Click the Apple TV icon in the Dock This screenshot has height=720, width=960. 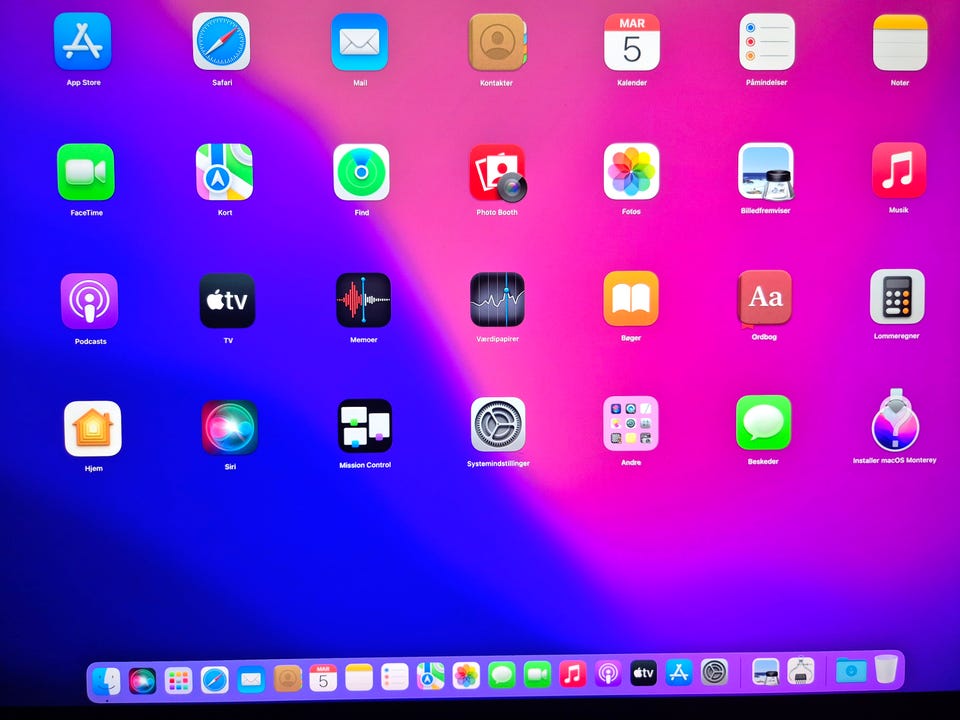643,673
